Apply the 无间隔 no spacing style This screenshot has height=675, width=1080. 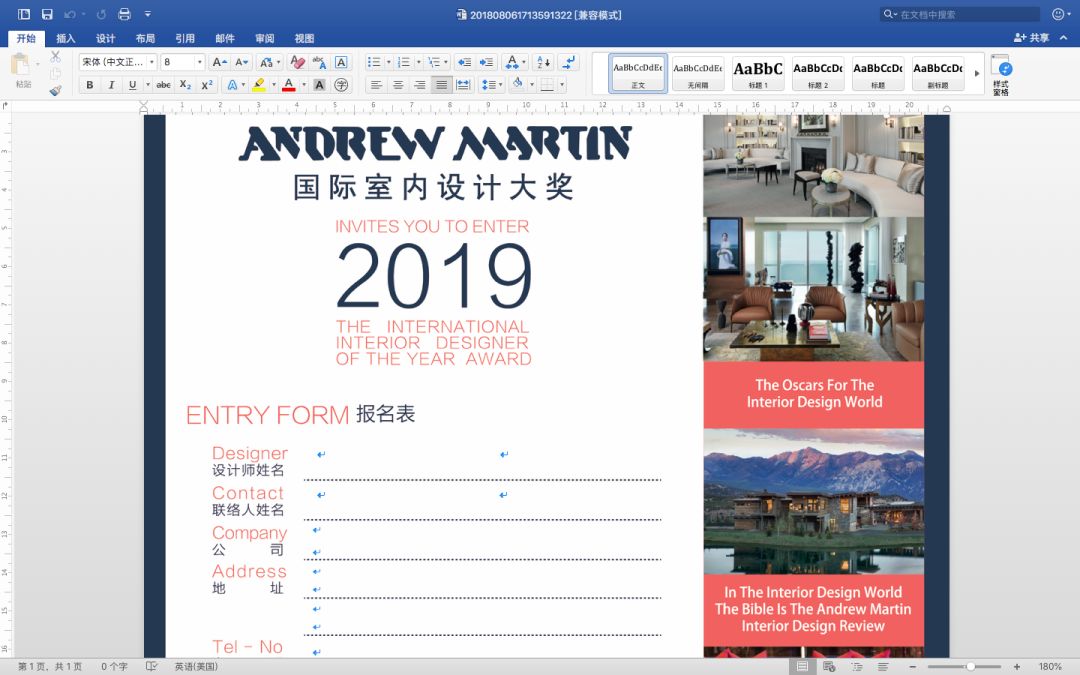pos(698,73)
